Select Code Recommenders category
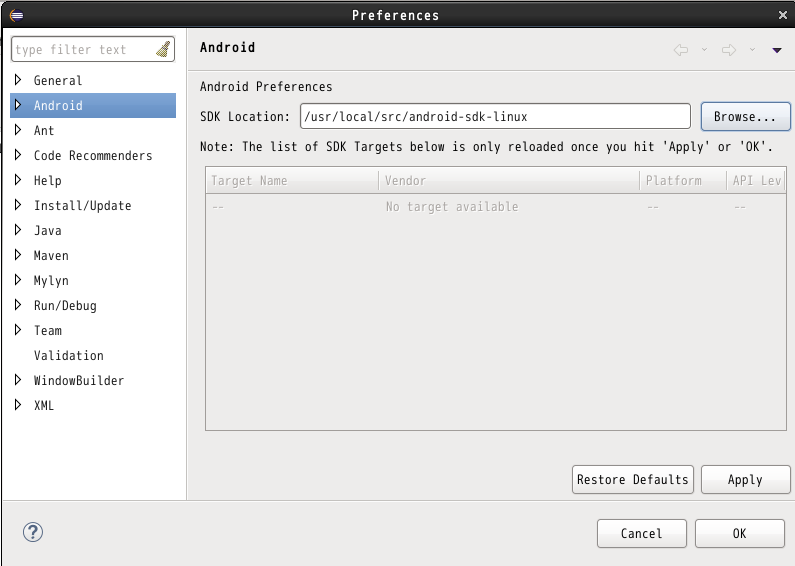Screen dimensions: 795x566 pos(93,155)
